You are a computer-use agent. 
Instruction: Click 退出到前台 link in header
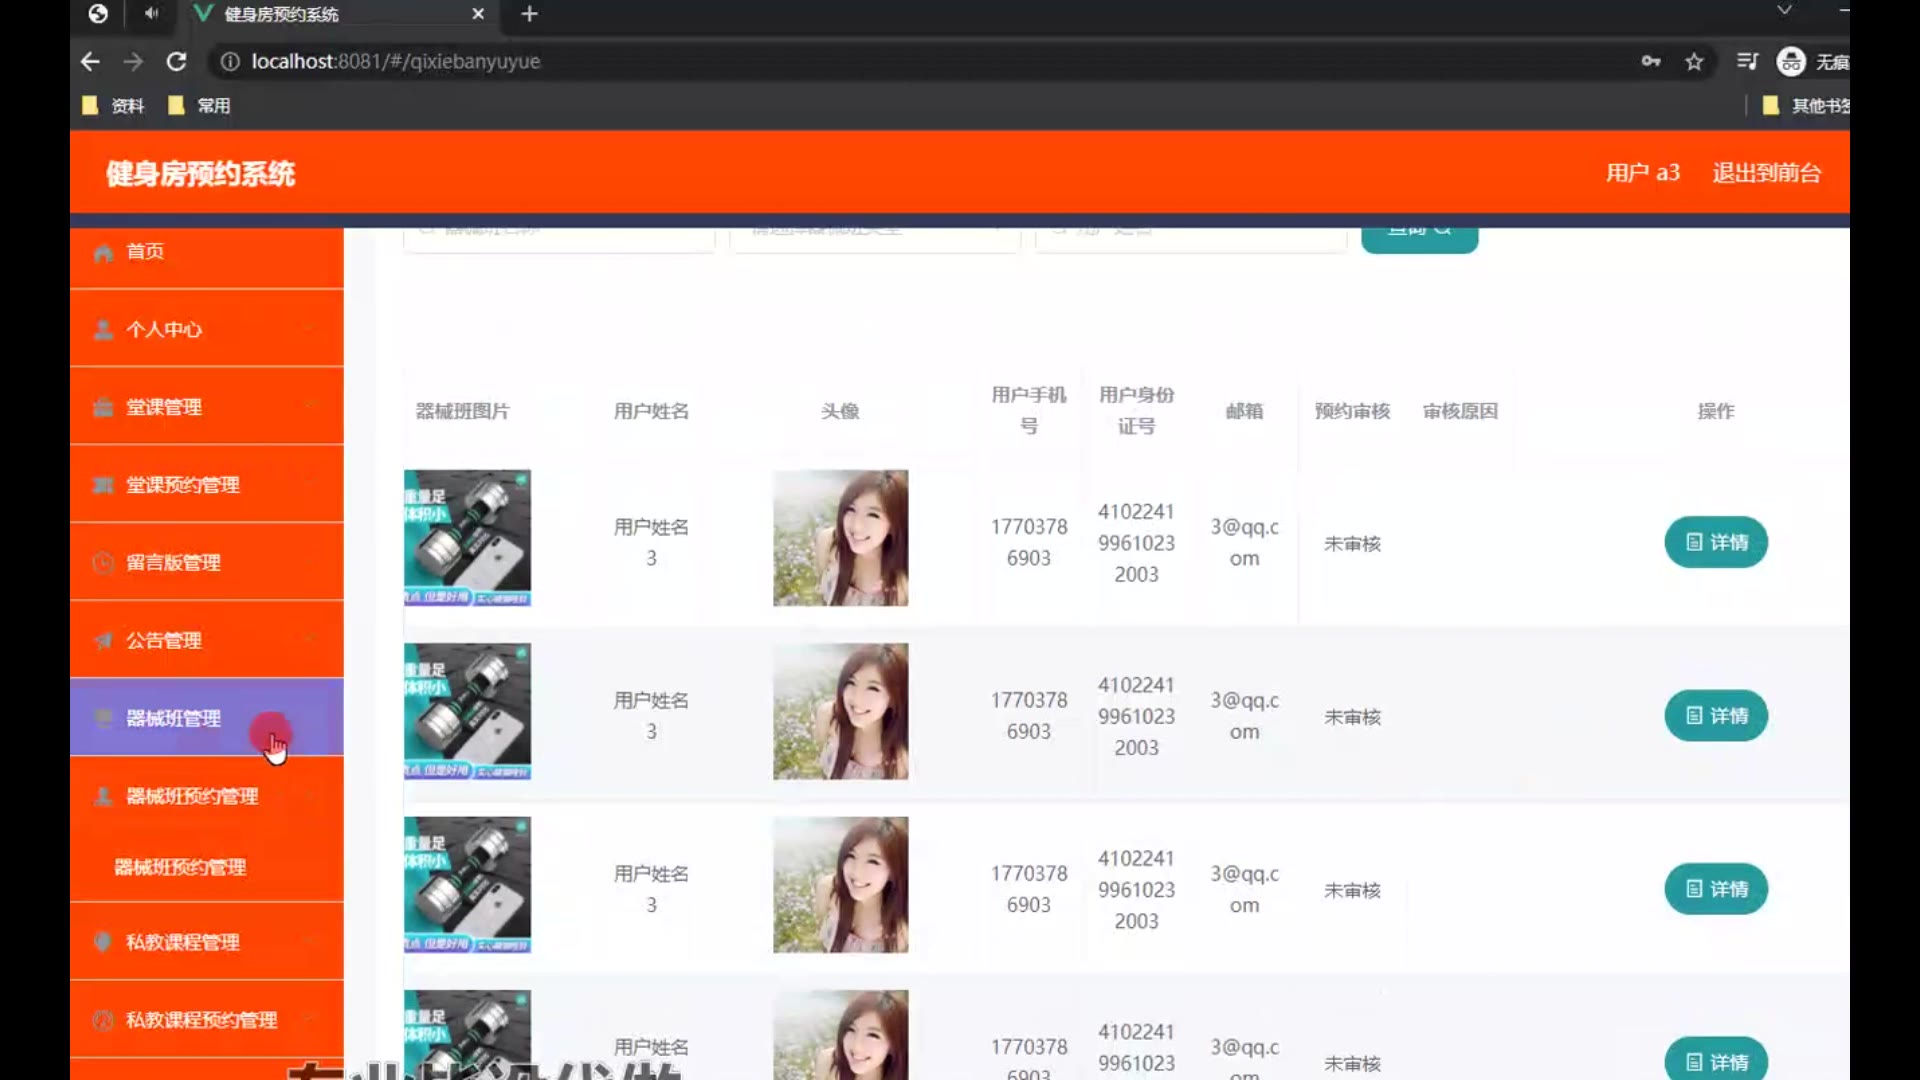[1766, 173]
